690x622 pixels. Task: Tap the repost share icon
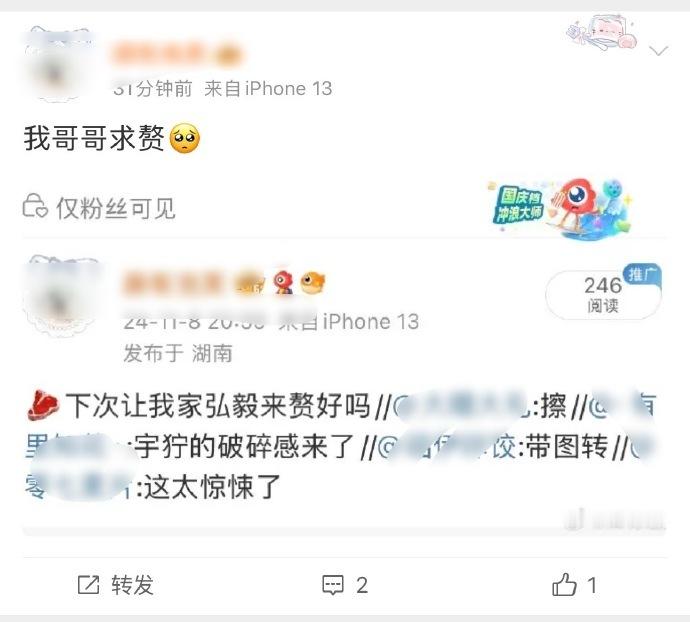[88, 585]
